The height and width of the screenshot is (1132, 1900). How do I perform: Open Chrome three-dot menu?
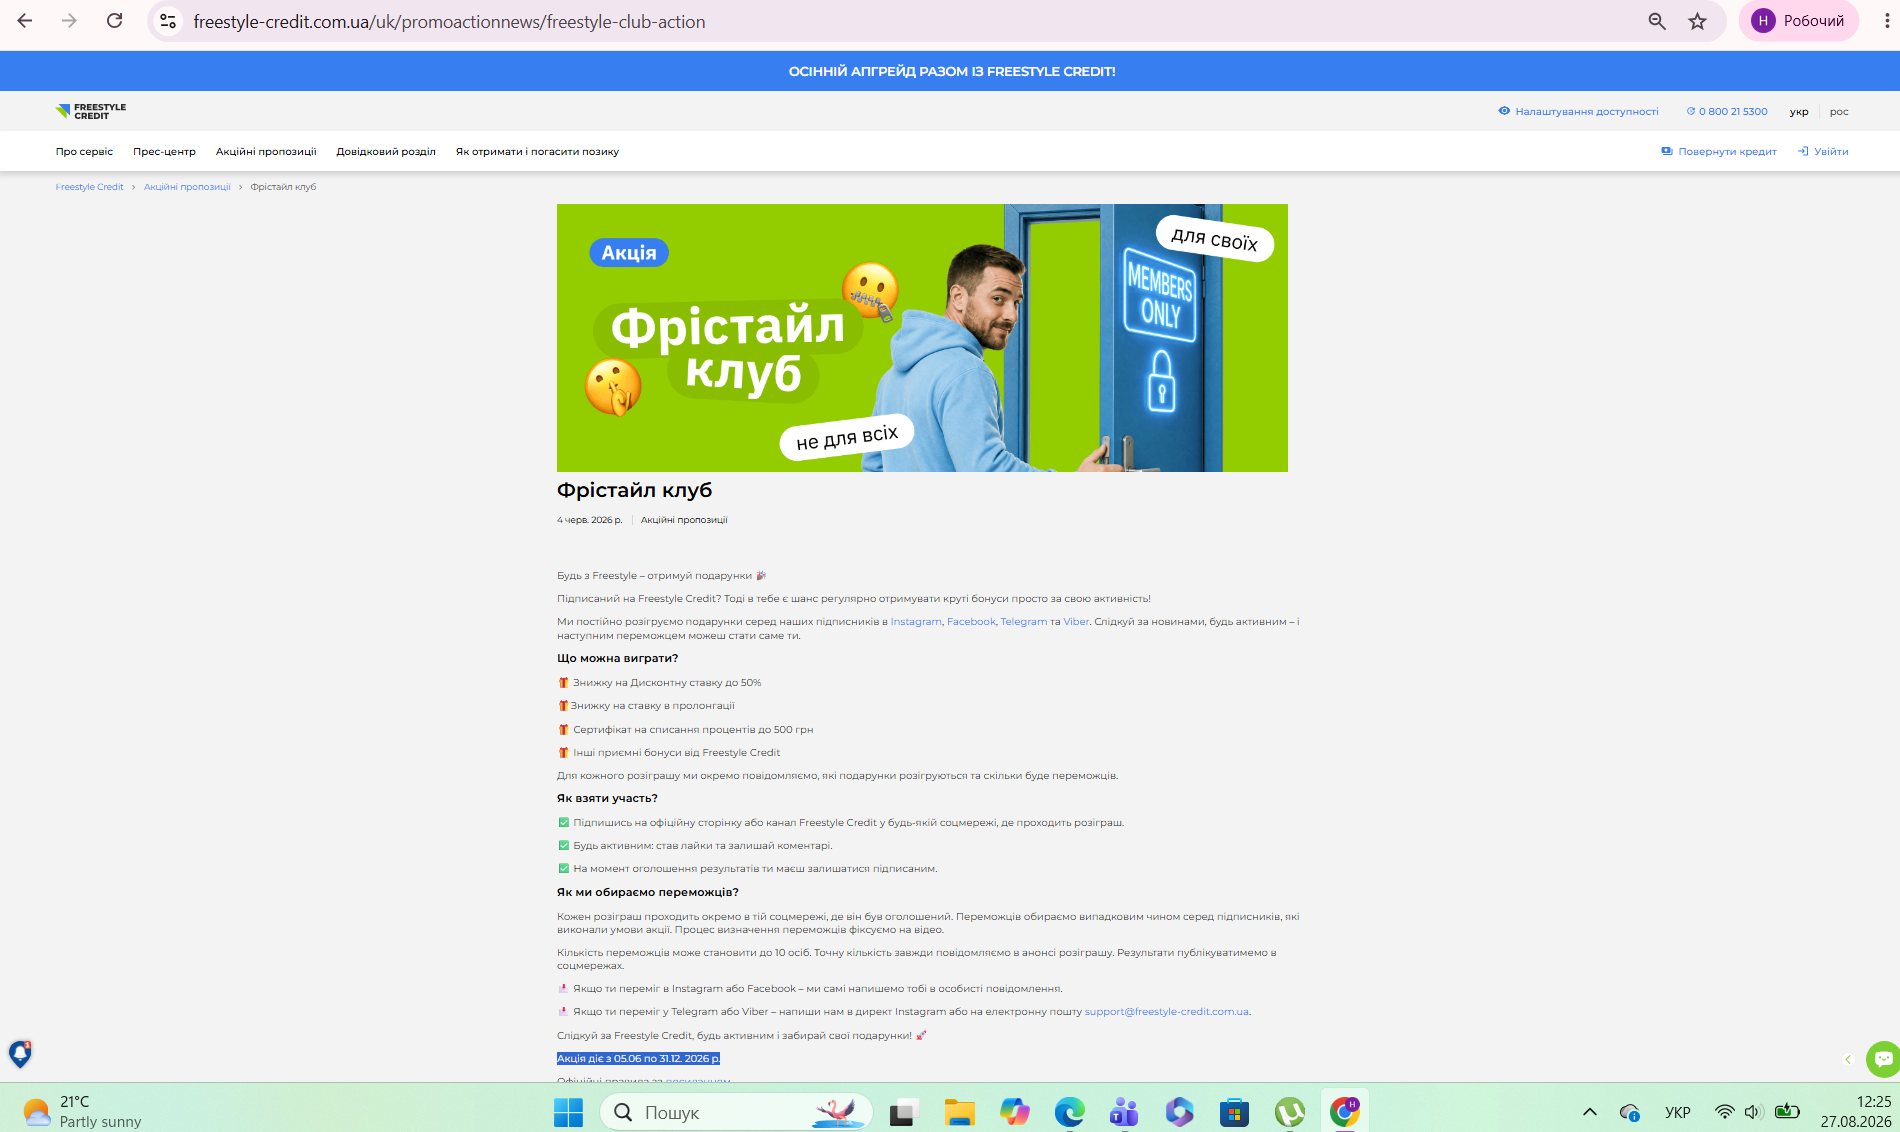pyautogui.click(x=1886, y=21)
